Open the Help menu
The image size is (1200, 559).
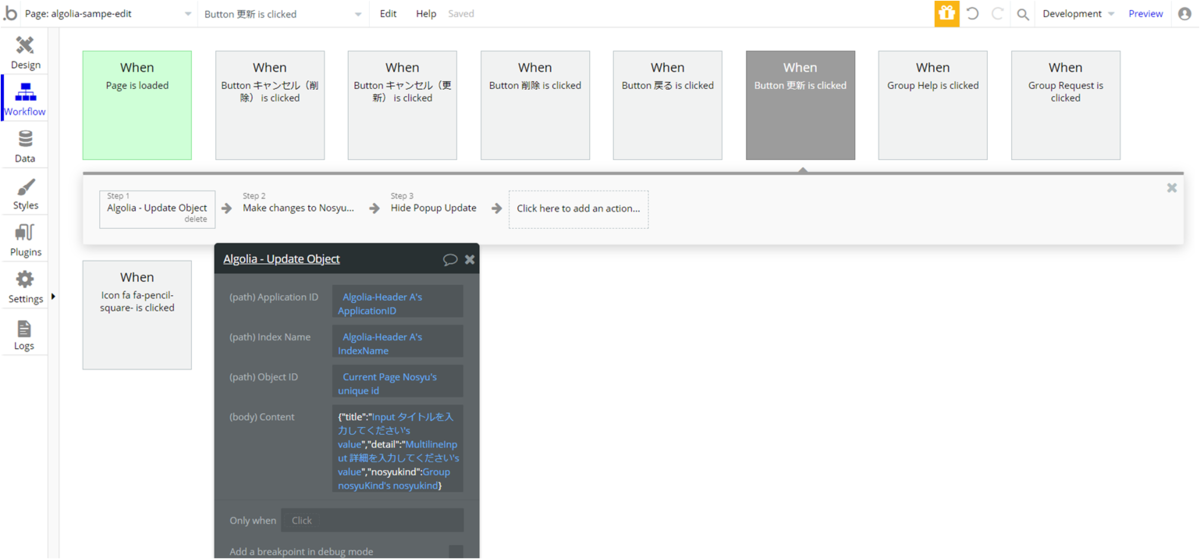[426, 14]
